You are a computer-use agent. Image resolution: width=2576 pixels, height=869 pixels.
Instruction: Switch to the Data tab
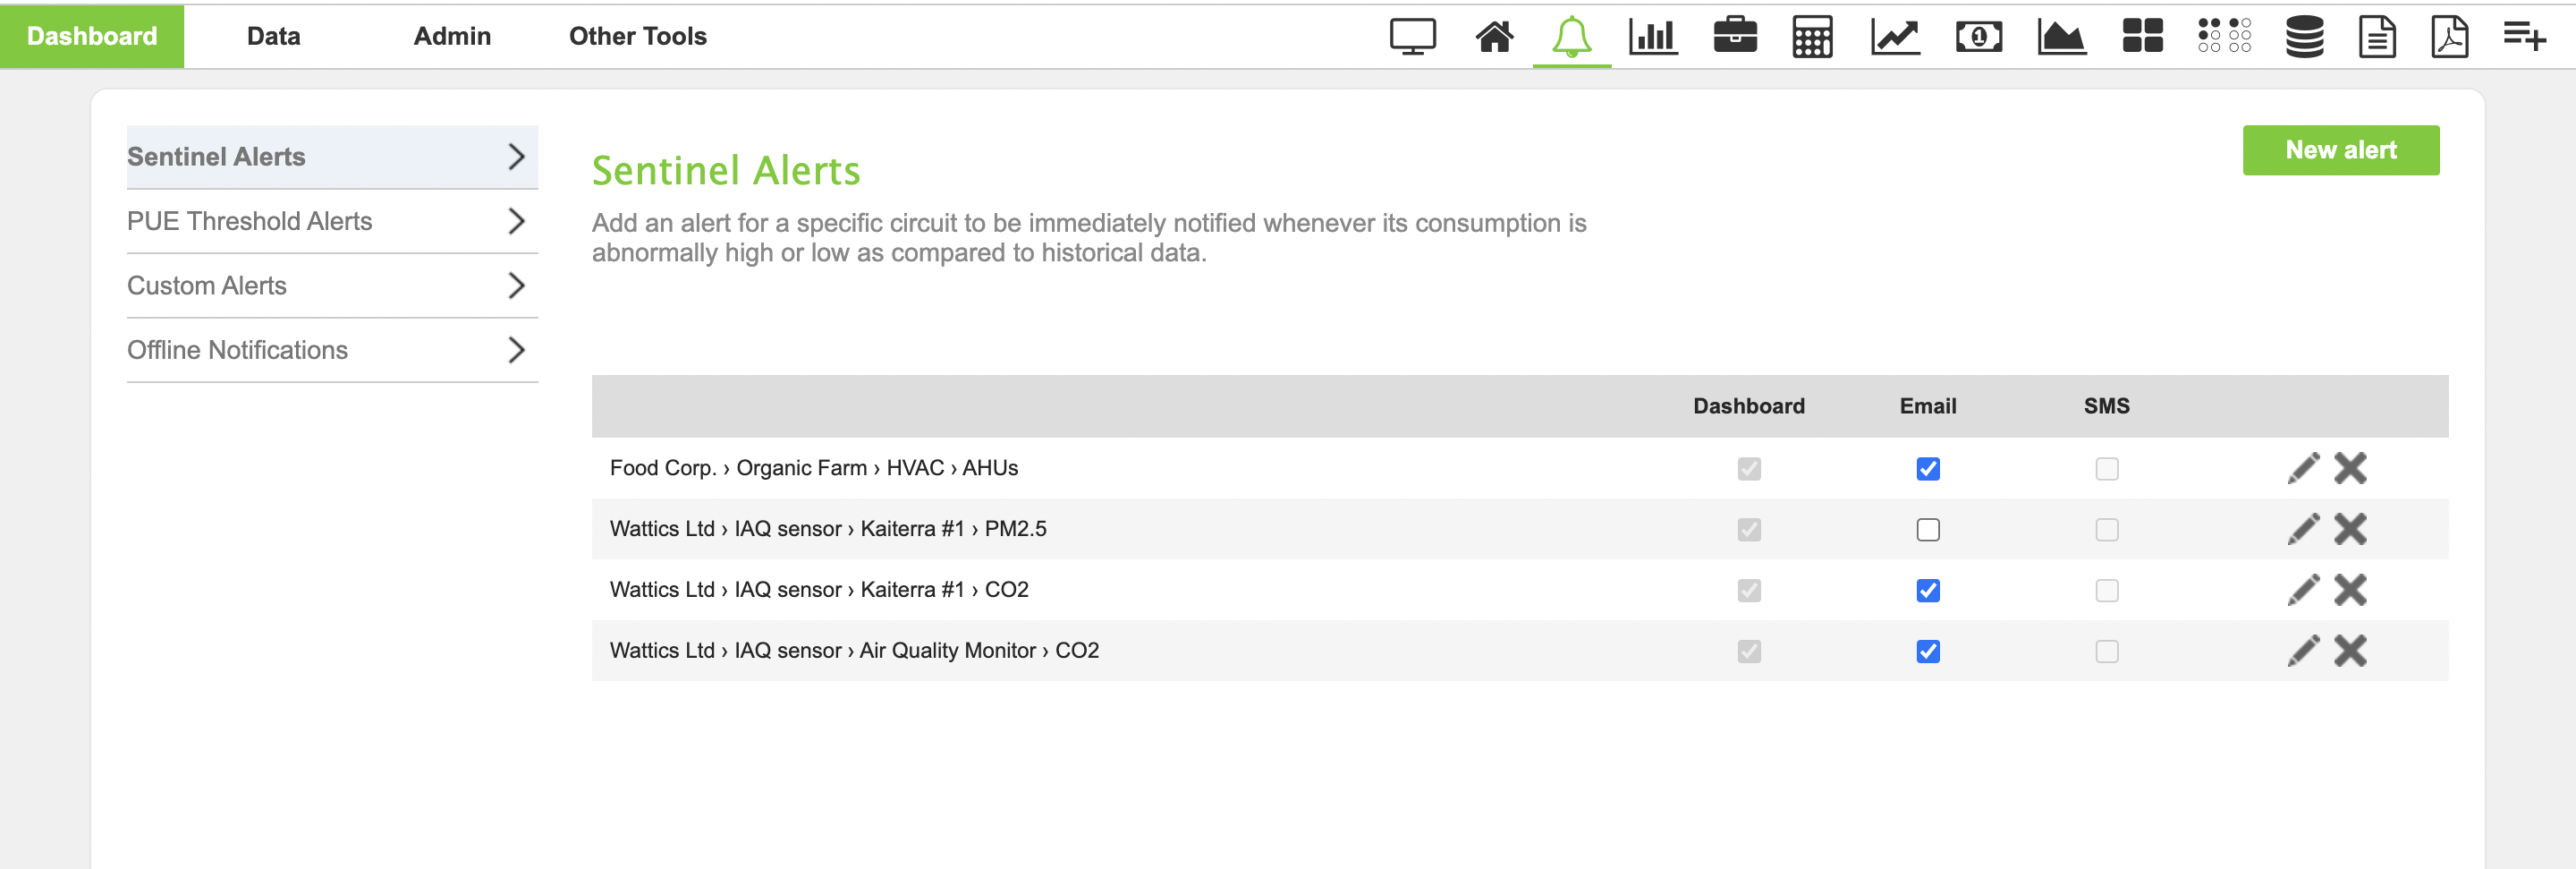pos(273,36)
